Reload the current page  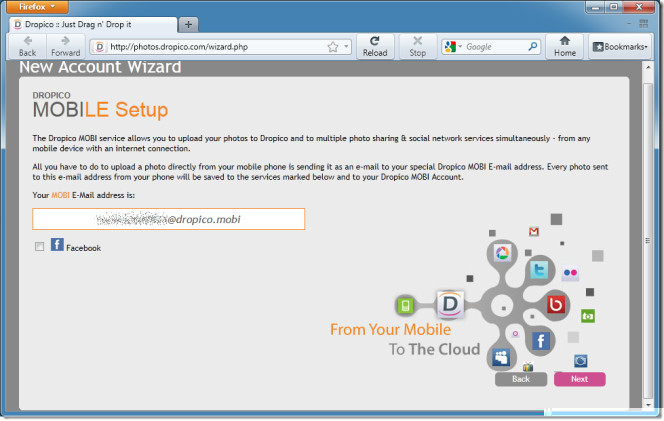tap(375, 47)
